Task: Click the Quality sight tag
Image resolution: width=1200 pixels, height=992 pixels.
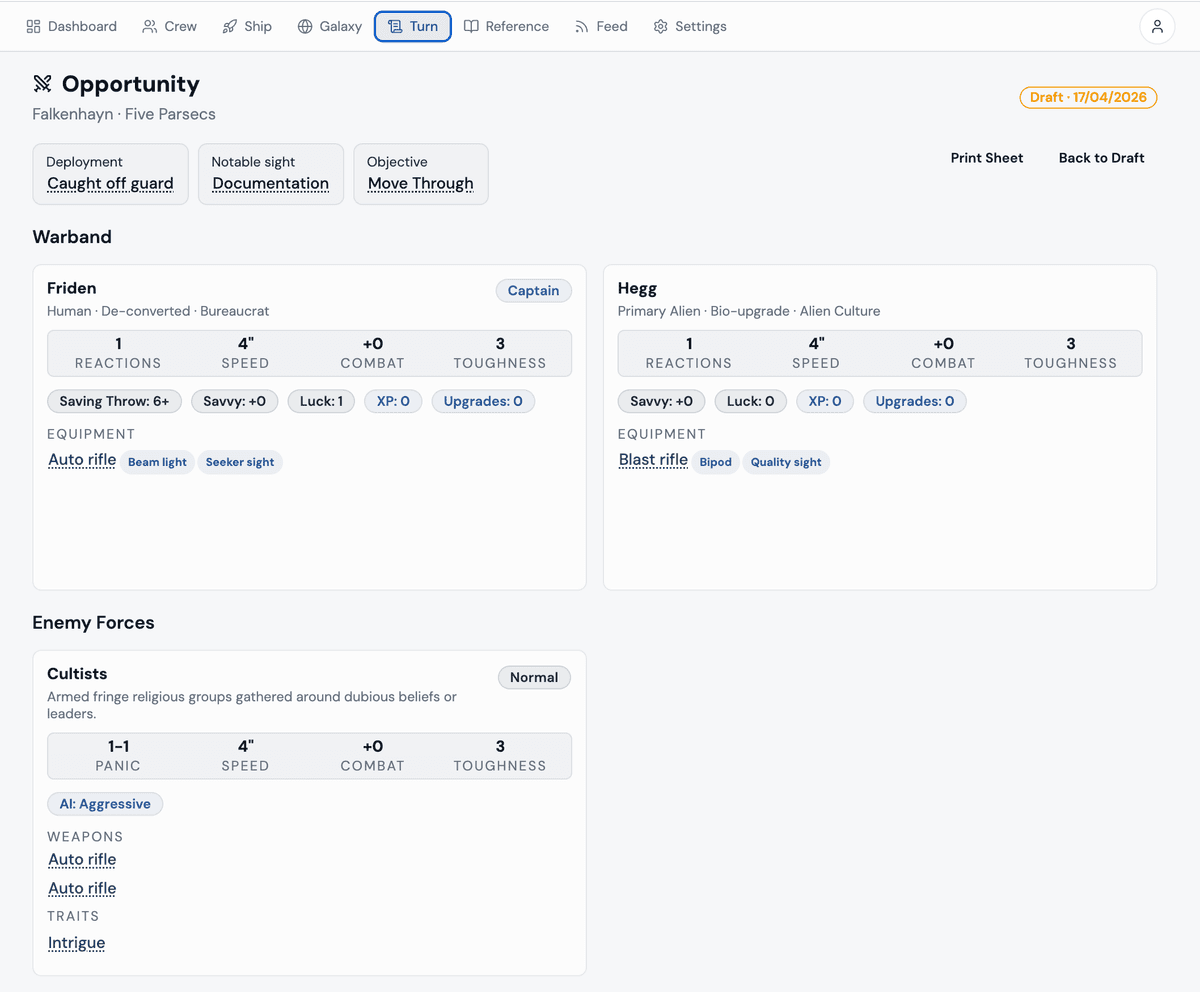Action: click(786, 462)
